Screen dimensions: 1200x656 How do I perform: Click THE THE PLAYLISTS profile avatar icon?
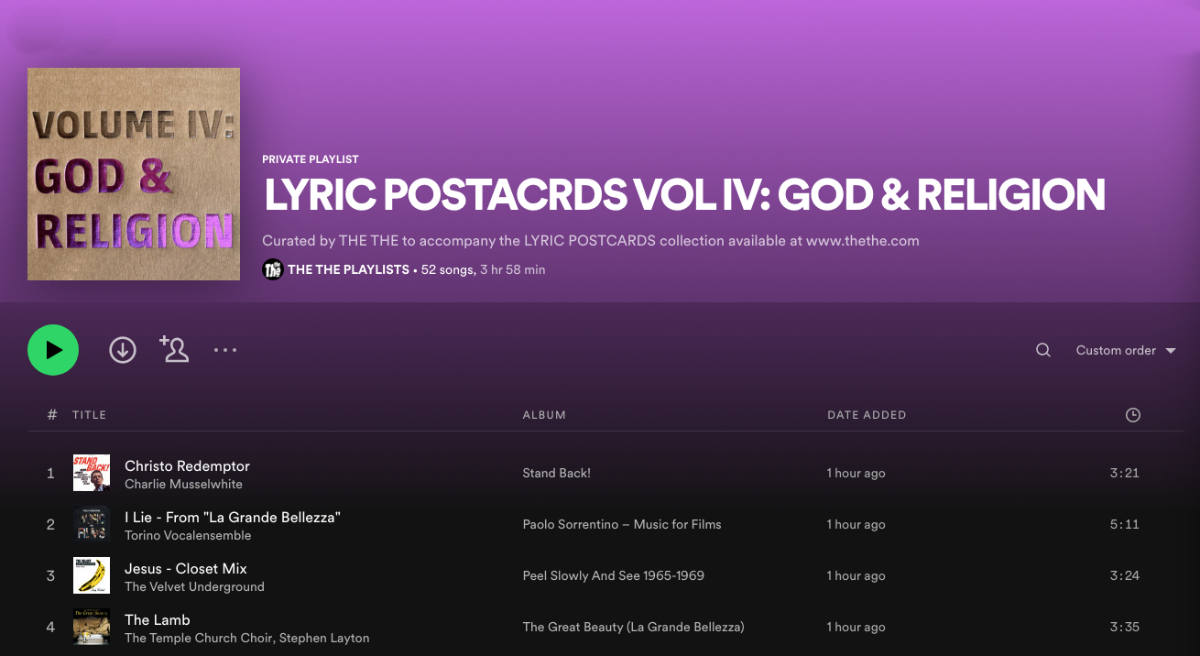coord(272,269)
